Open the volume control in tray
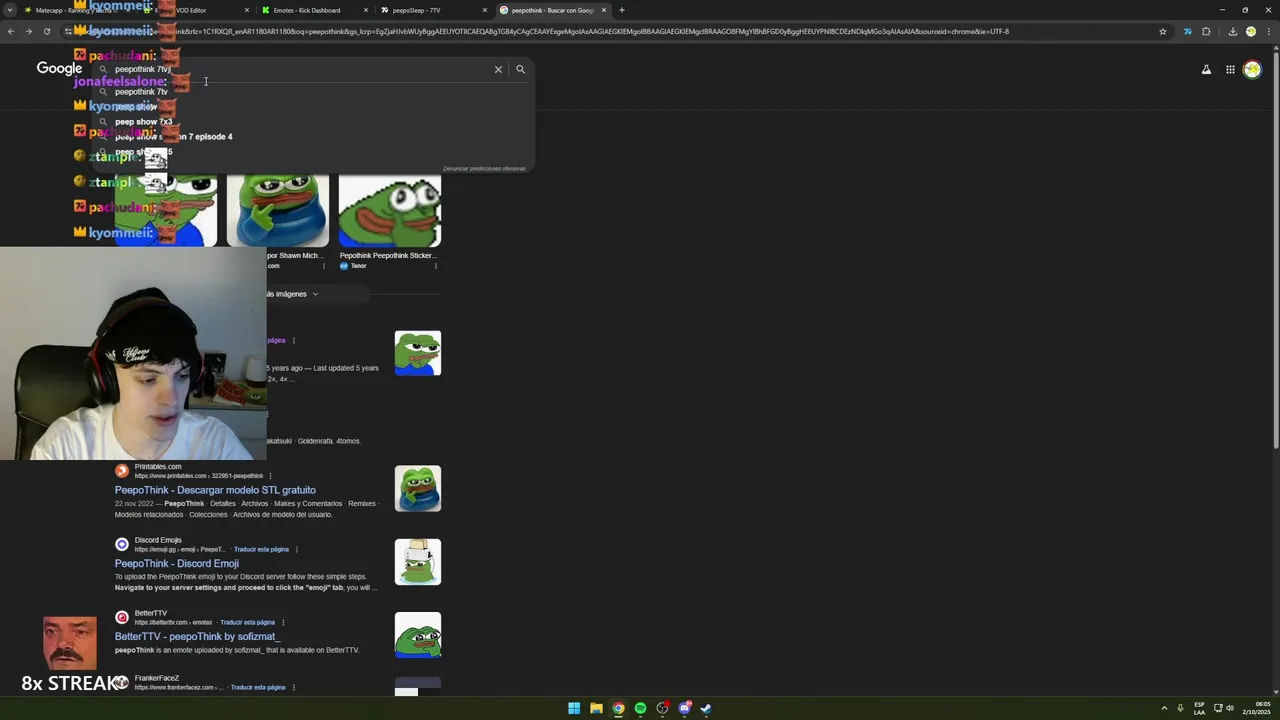1280x720 pixels. coord(1230,708)
